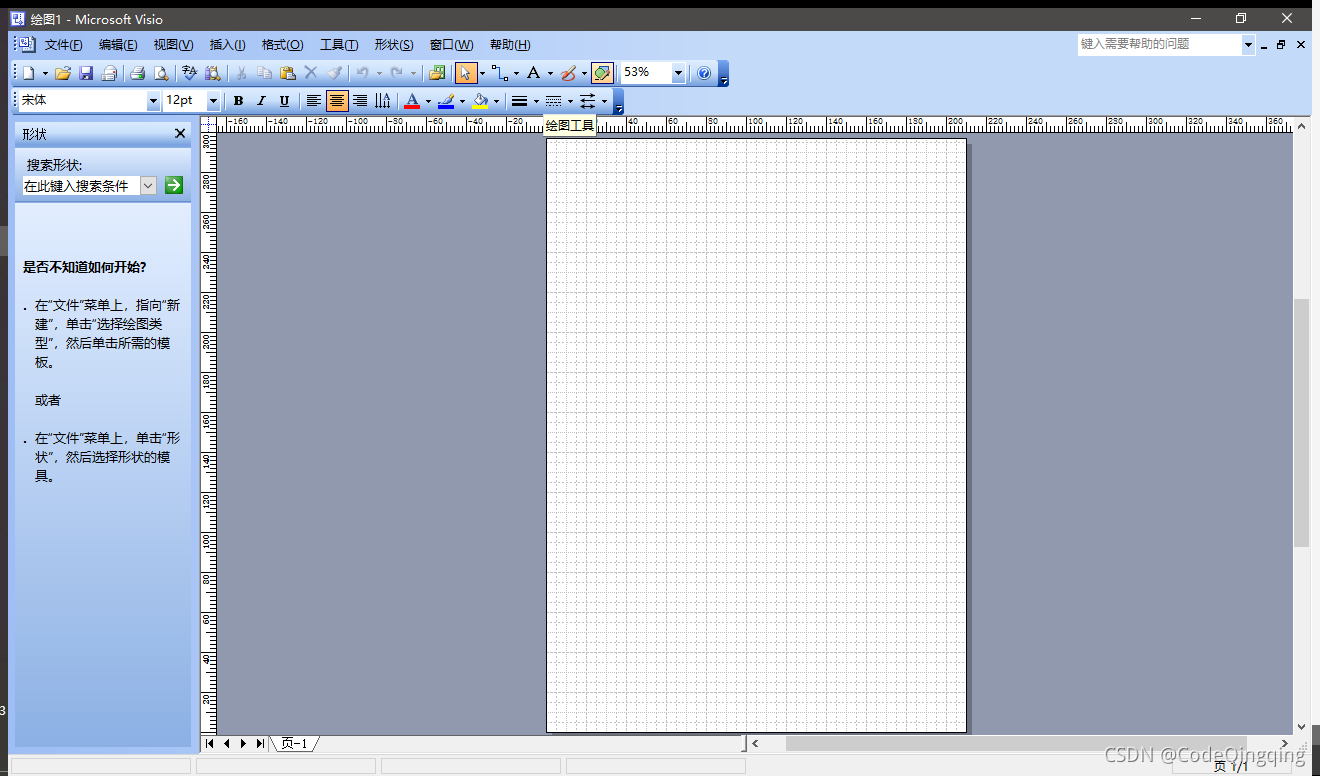Open the 视图(V) menu
Viewport: 1320px width, 776px height.
pos(173,45)
